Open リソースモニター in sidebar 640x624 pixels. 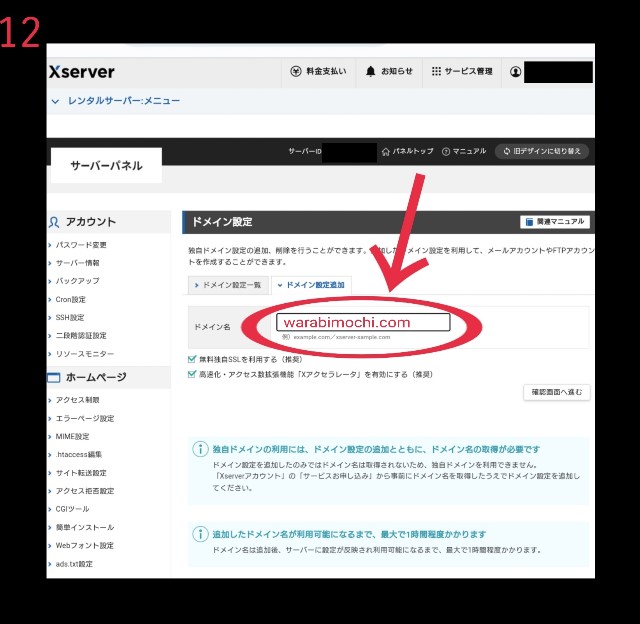(84, 354)
